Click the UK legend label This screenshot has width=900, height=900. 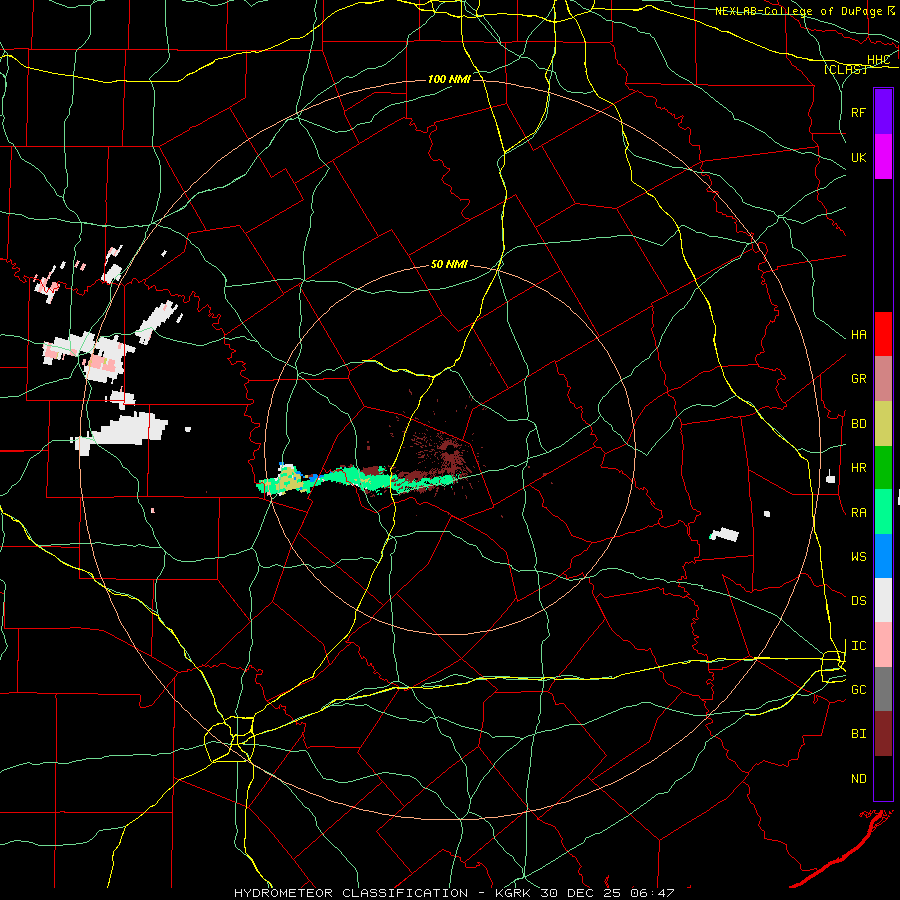coord(858,157)
